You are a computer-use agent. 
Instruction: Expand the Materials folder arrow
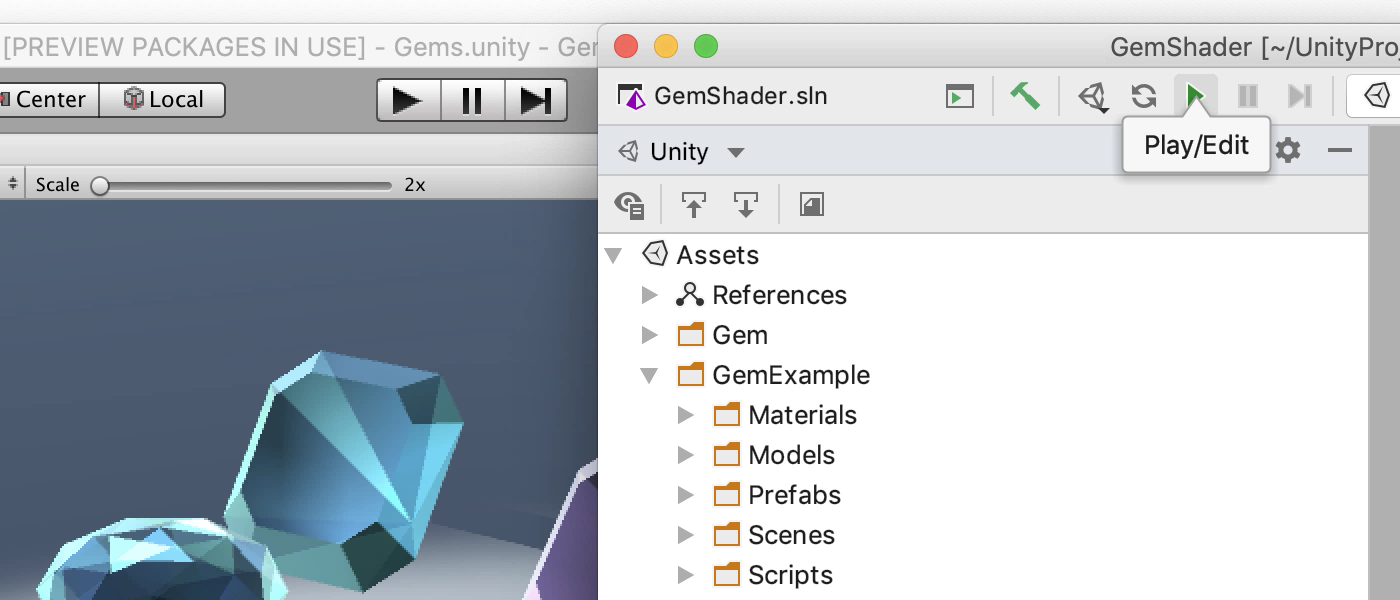686,415
